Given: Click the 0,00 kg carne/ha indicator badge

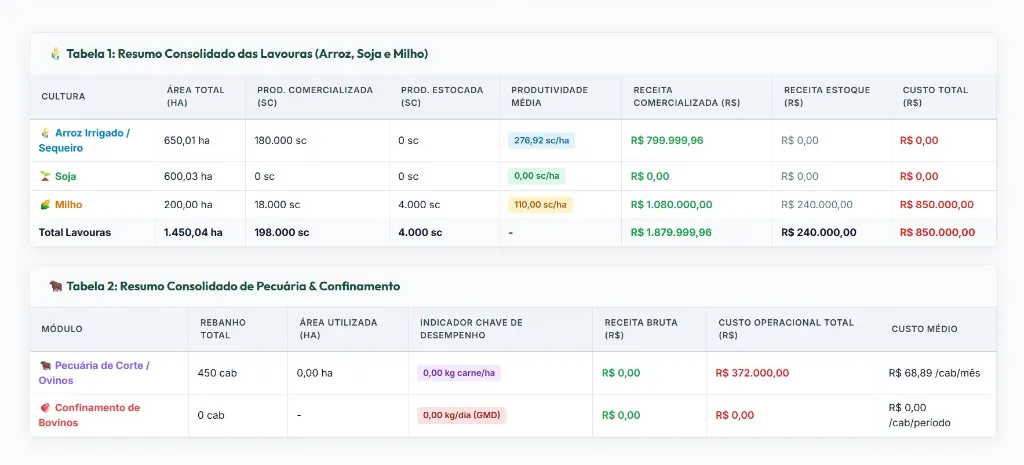Looking at the screenshot, I should click(x=459, y=373).
